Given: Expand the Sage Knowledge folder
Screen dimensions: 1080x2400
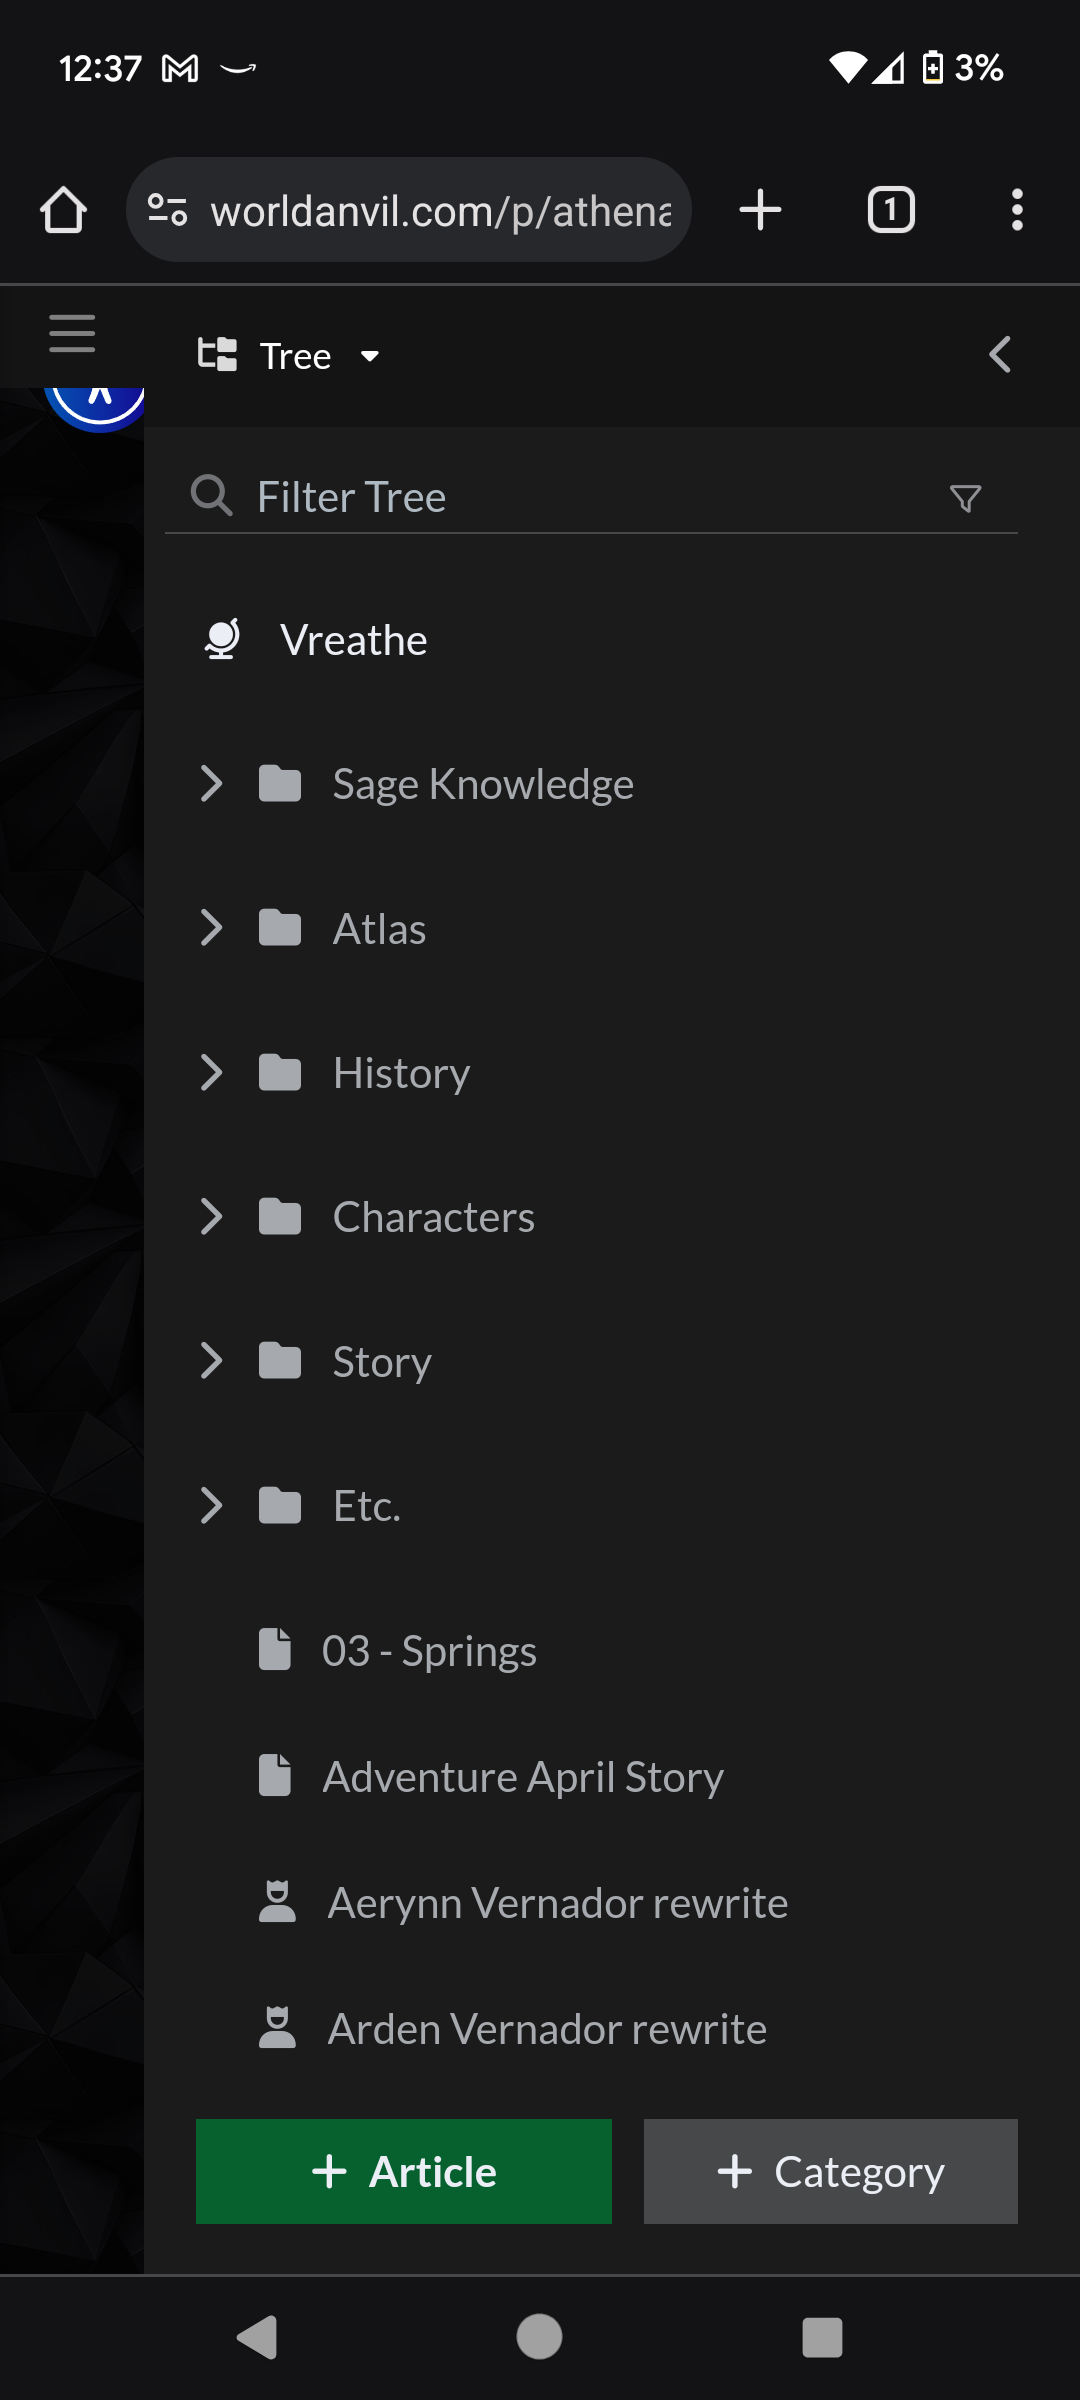Looking at the screenshot, I should tap(211, 784).
